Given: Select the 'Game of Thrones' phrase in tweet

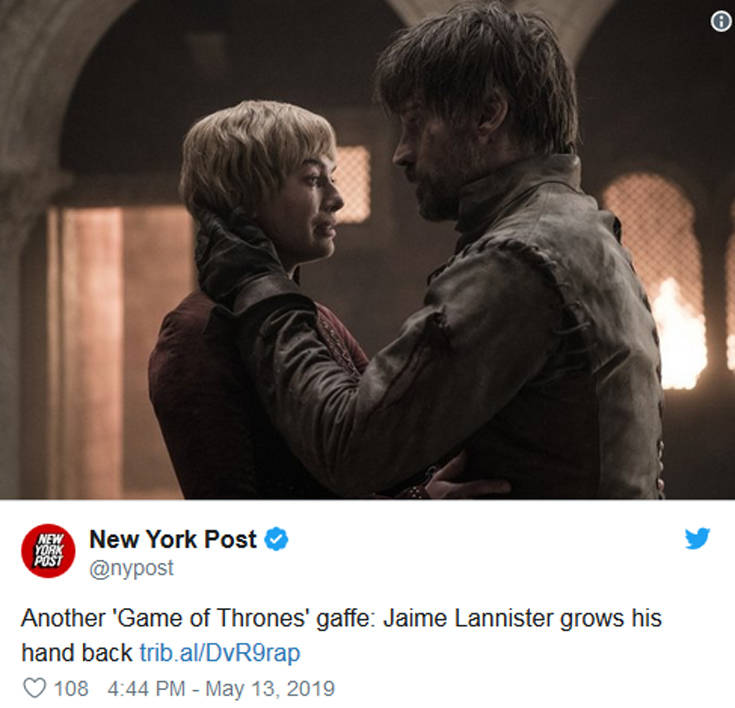Looking at the screenshot, I should coord(211,618).
